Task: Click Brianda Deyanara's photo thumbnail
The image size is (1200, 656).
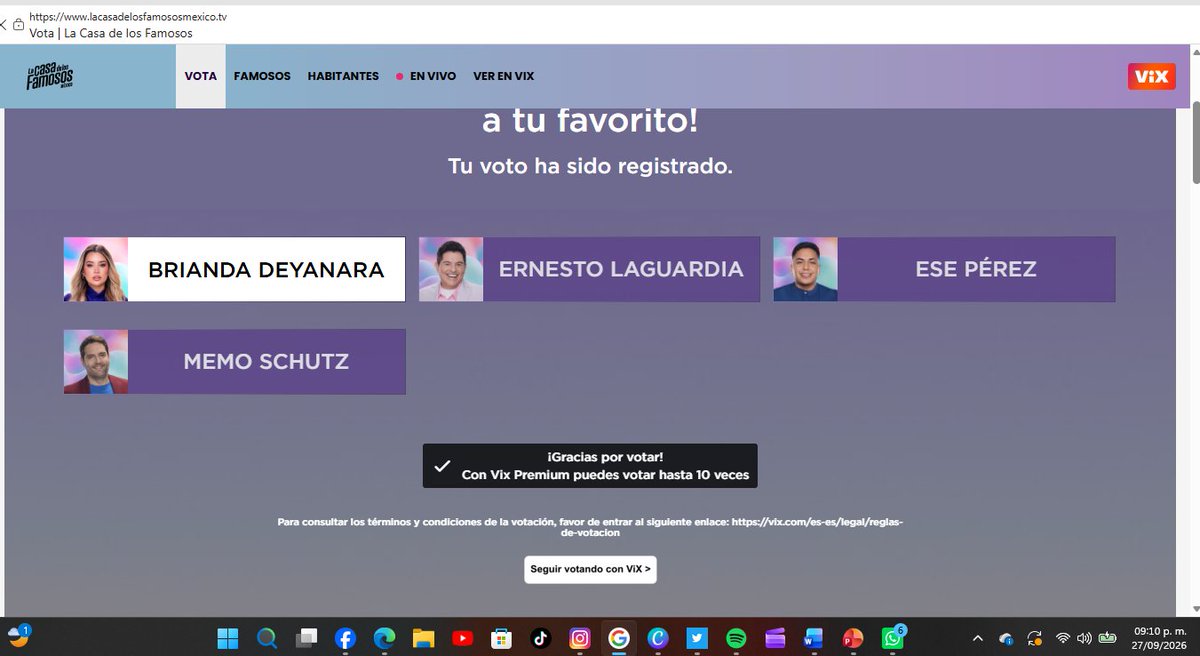Action: (96, 269)
